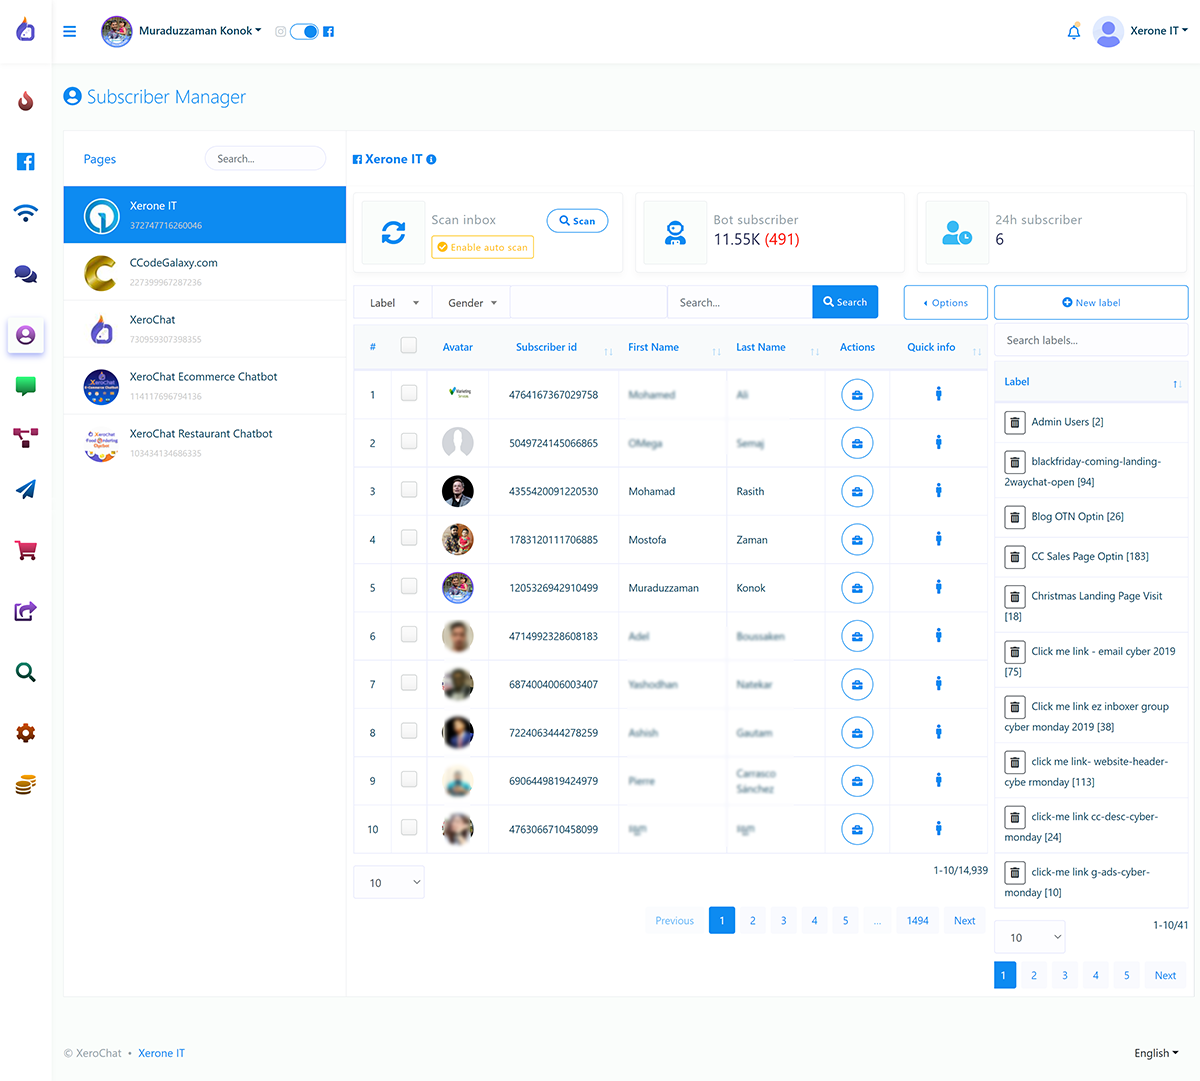Open the Label filter dropdown
Viewport: 1200px width, 1081px height.
tap(393, 302)
